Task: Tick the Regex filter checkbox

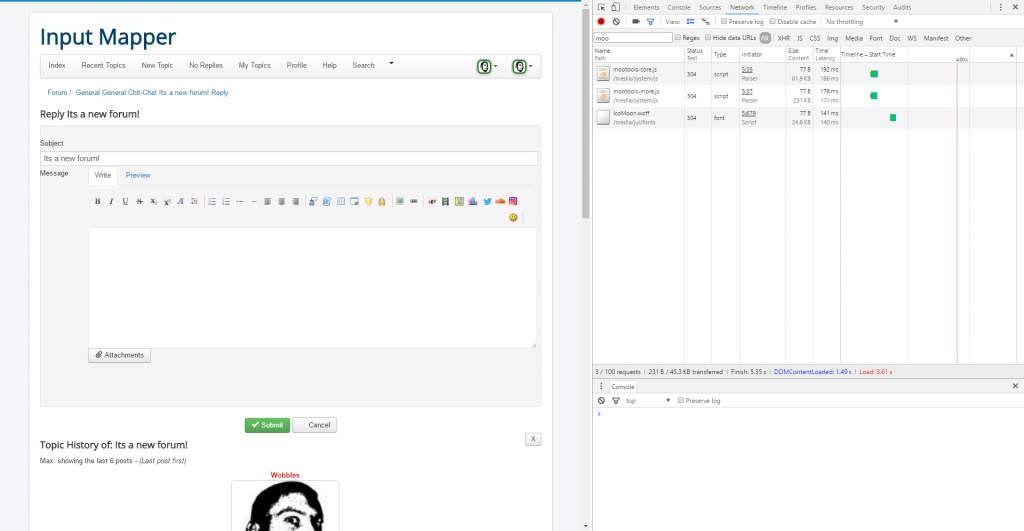Action: coord(678,38)
